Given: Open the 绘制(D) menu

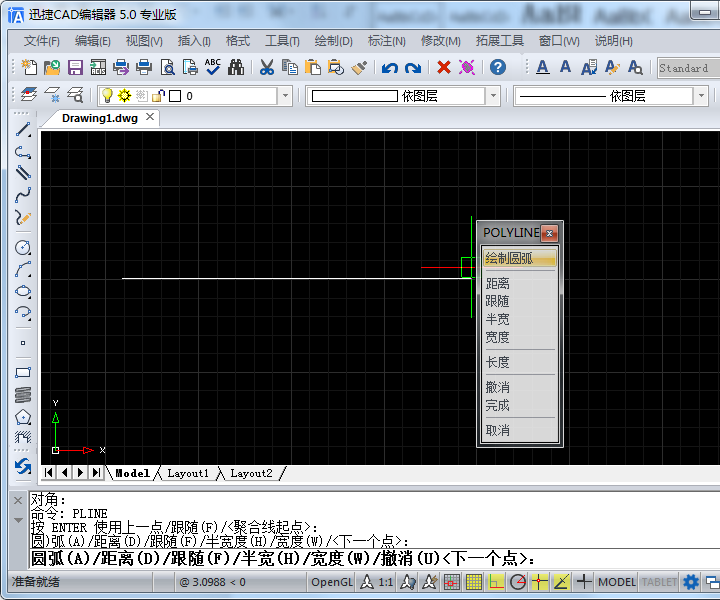Looking at the screenshot, I should (x=333, y=41).
